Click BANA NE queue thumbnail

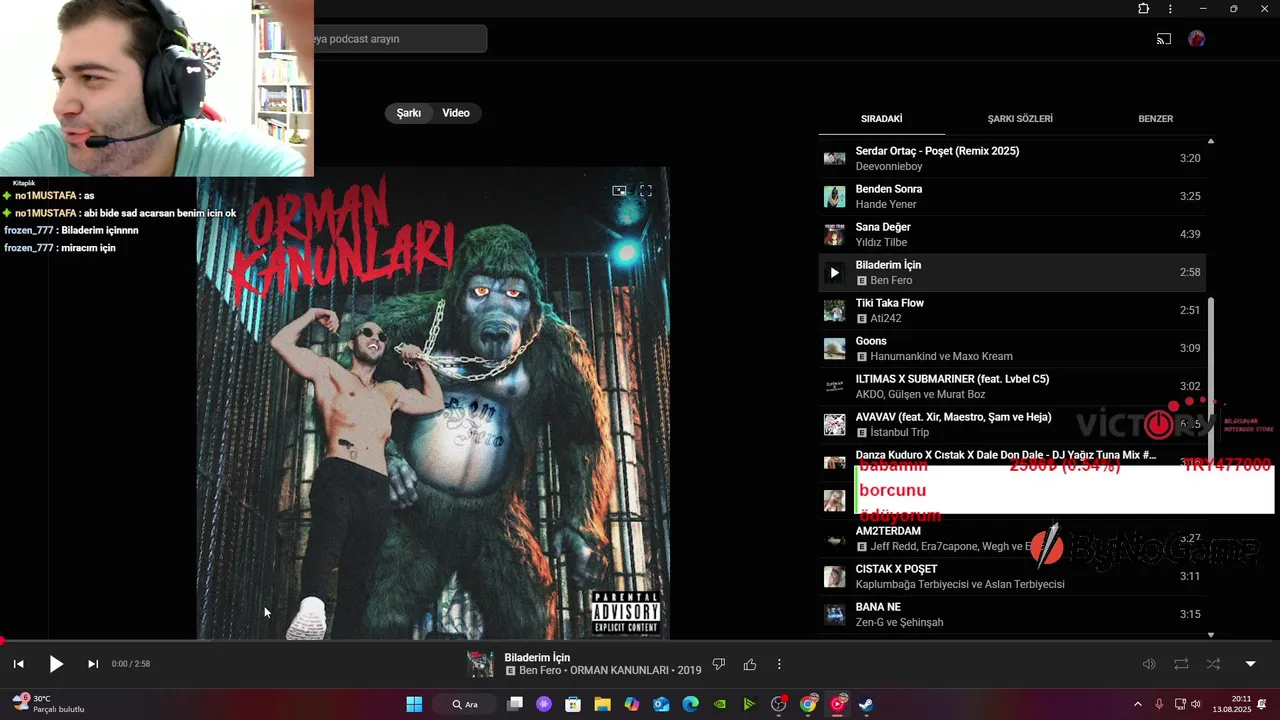[x=834, y=614]
